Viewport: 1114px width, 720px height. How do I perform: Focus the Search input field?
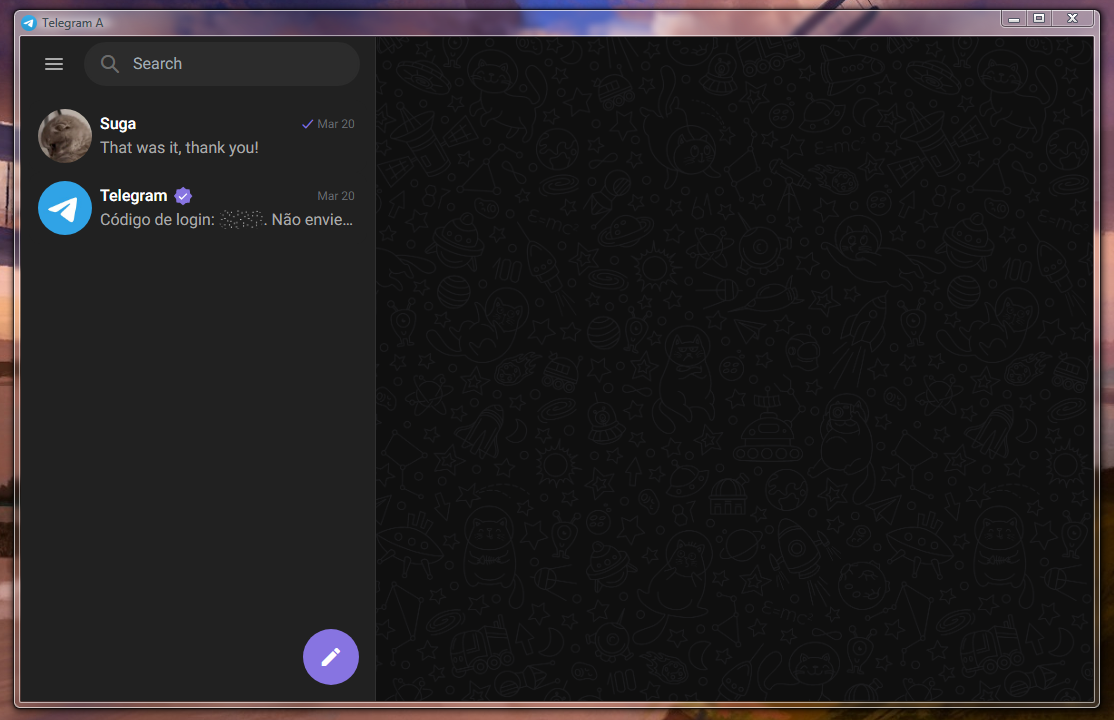(x=222, y=64)
